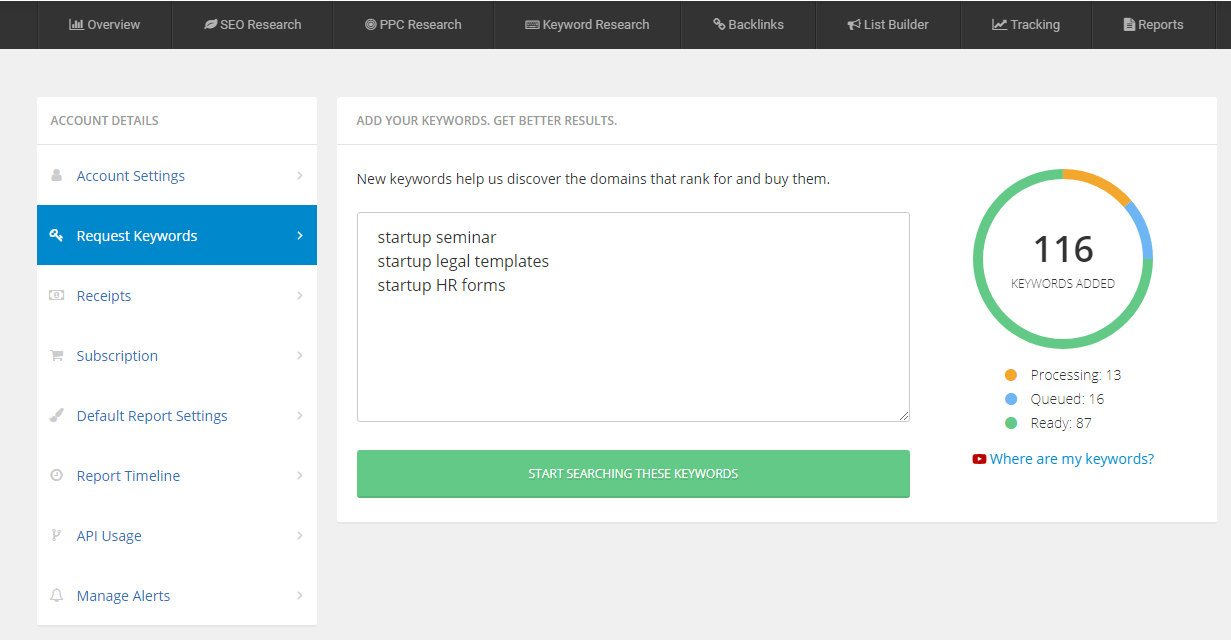Viewport: 1231px width, 640px height.
Task: Switch to the PPC Research tab
Action: coord(413,24)
